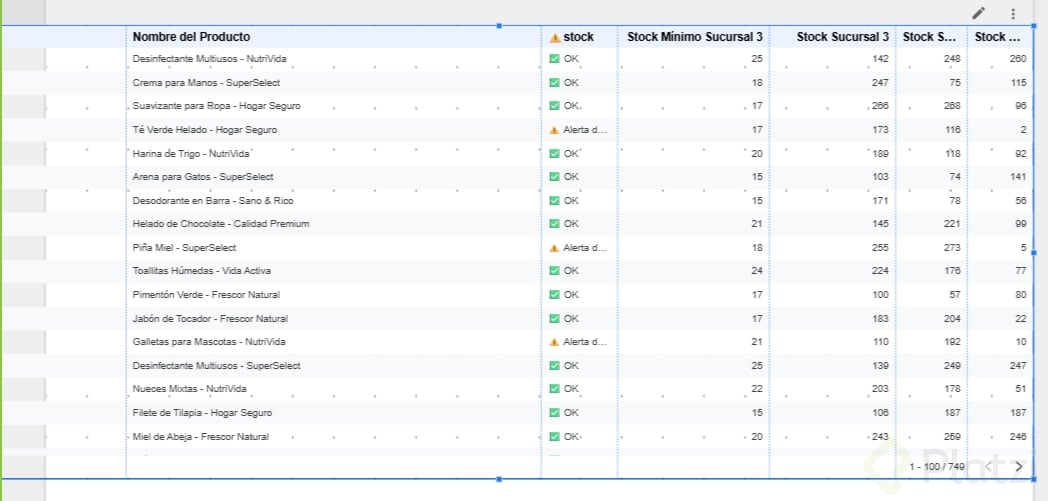The height and width of the screenshot is (501, 1048).
Task: Click alert icon for Piña Miel row
Action: coord(554,248)
